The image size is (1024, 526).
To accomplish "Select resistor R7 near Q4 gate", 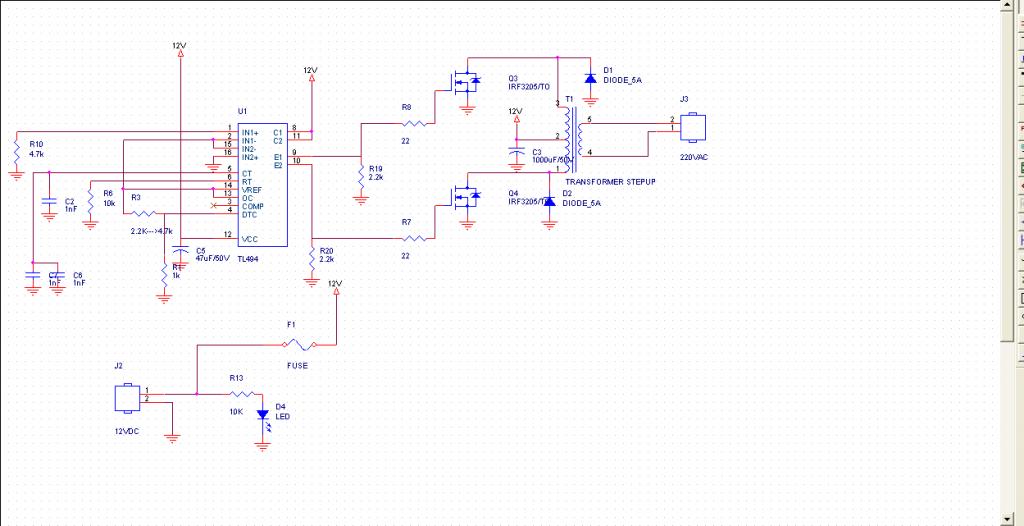I will point(415,238).
